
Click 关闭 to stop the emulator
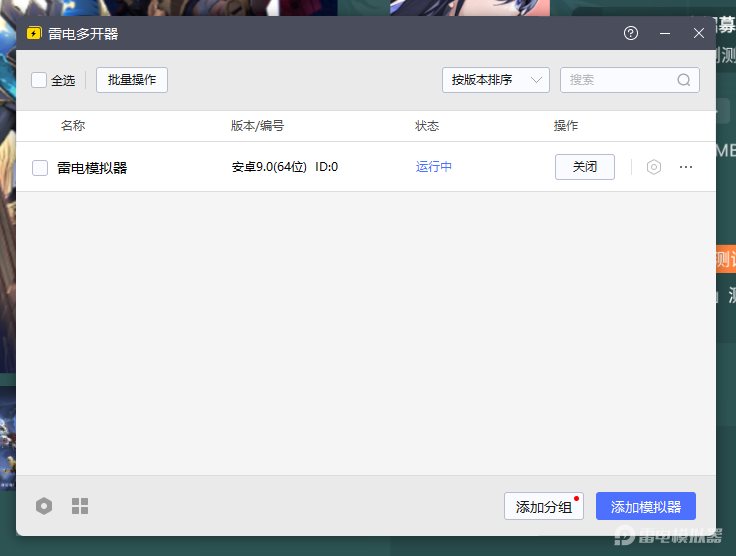[x=585, y=167]
